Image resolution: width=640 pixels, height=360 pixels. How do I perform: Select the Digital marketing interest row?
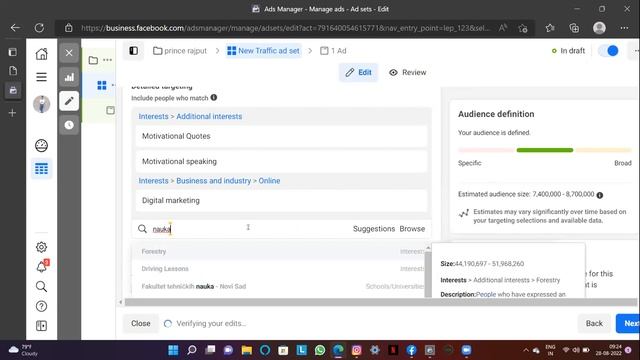point(281,200)
